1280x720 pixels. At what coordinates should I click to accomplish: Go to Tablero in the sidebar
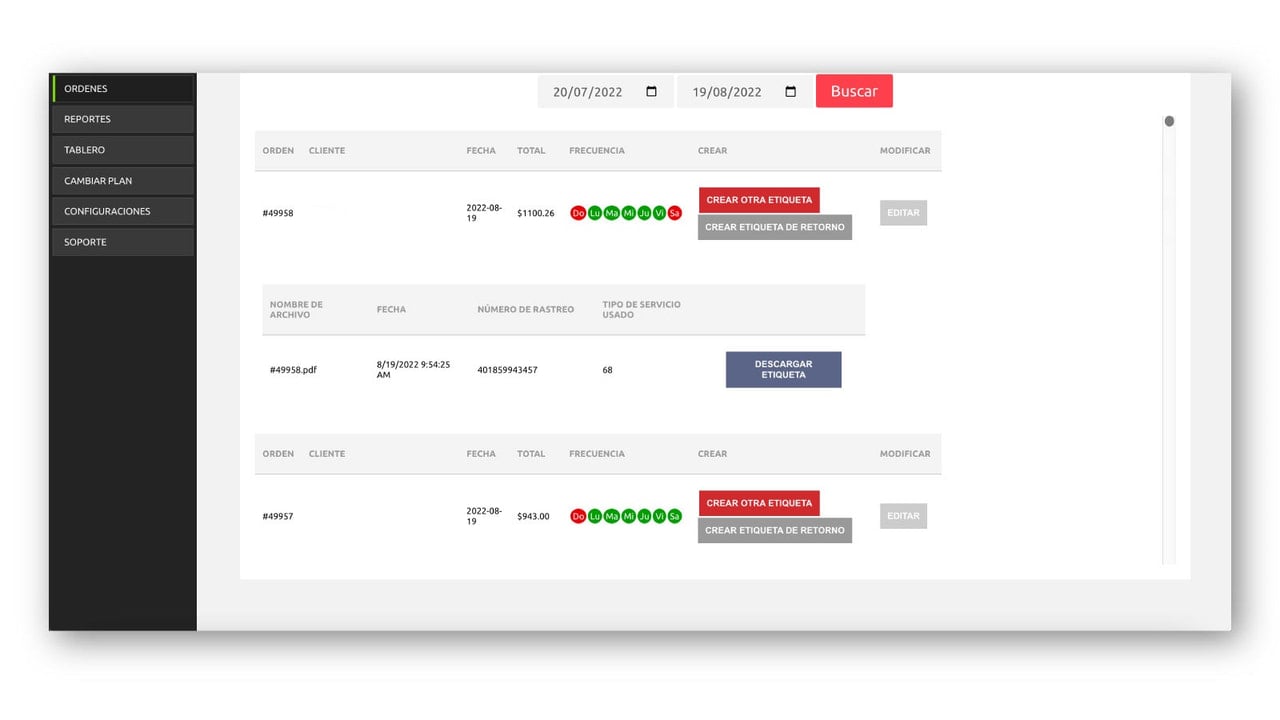[122, 150]
